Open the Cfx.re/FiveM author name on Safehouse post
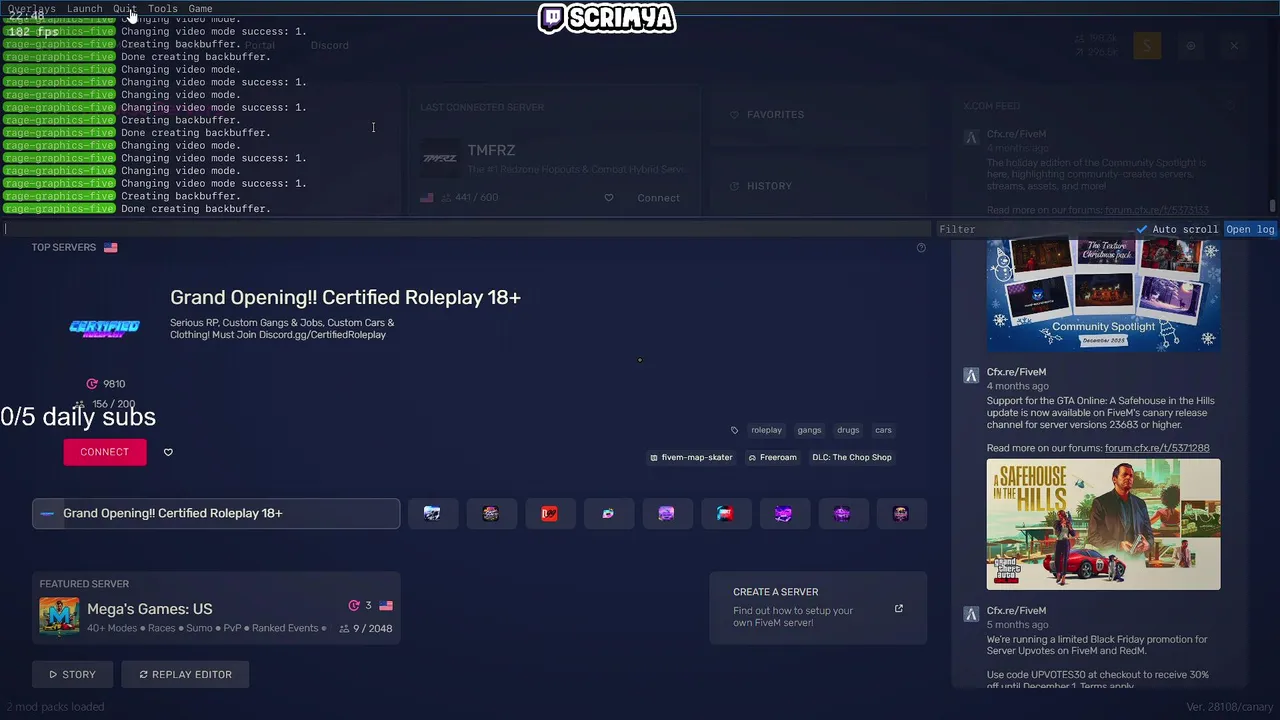 coord(1016,372)
